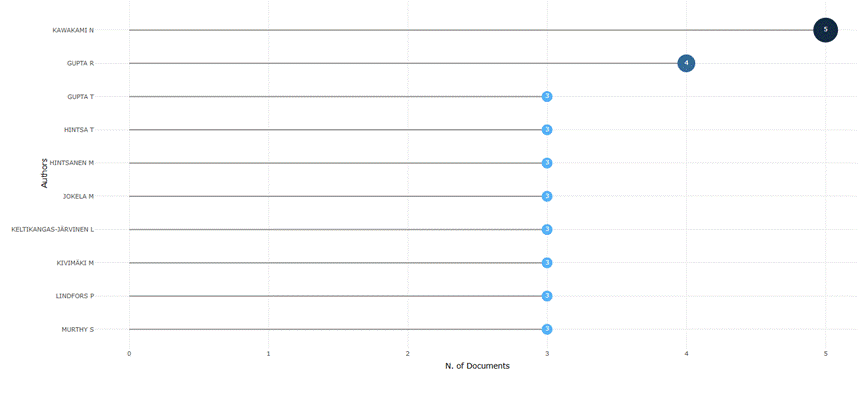Click HINTSA T's data point marker
The image size is (858, 400).
tap(547, 130)
